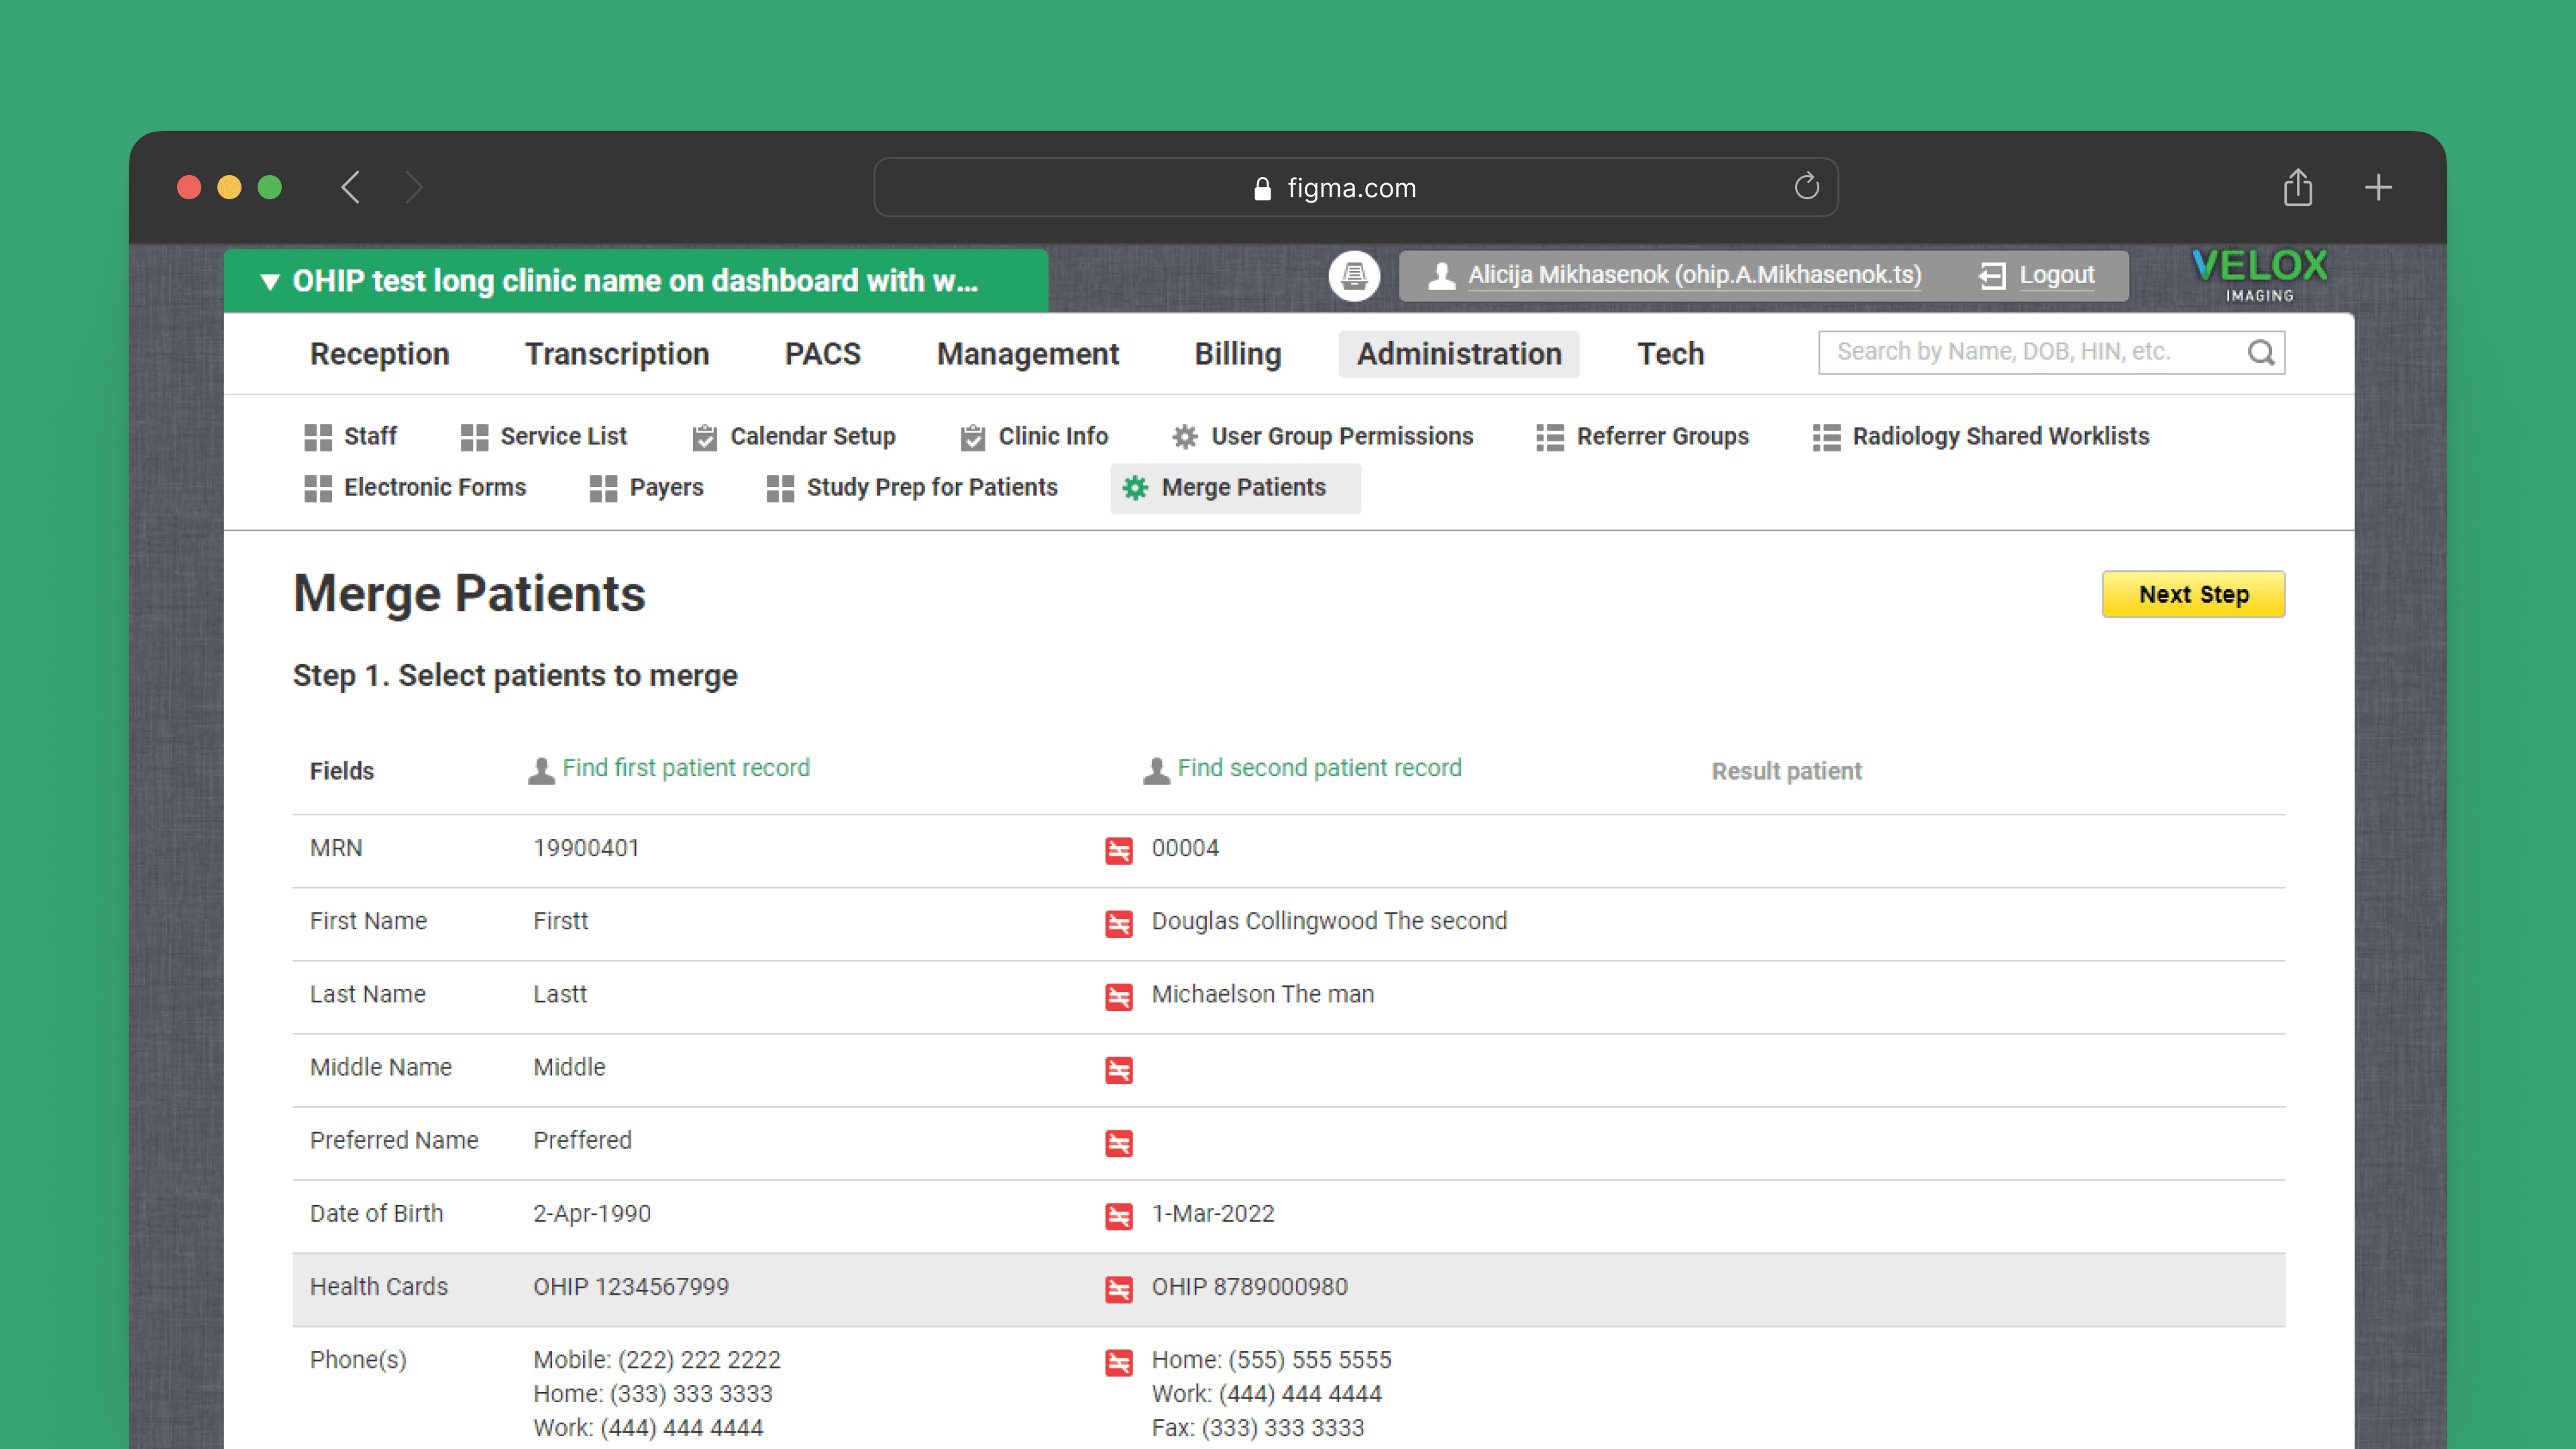2576x1449 pixels.
Task: Click the not-equal icon in First Name row
Action: [1118, 923]
